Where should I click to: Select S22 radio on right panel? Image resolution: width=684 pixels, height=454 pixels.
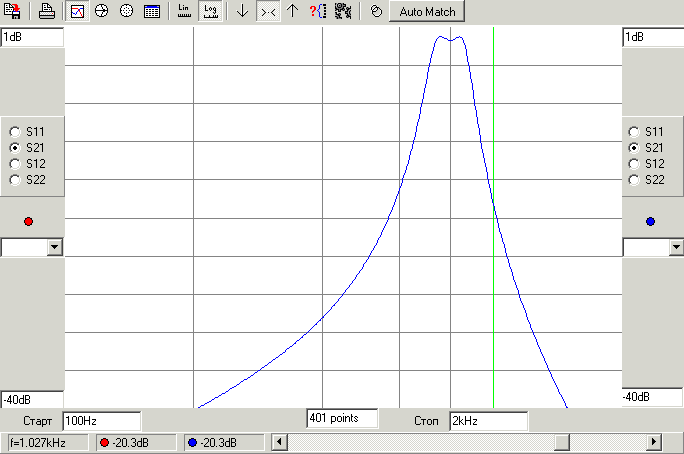pyautogui.click(x=634, y=180)
